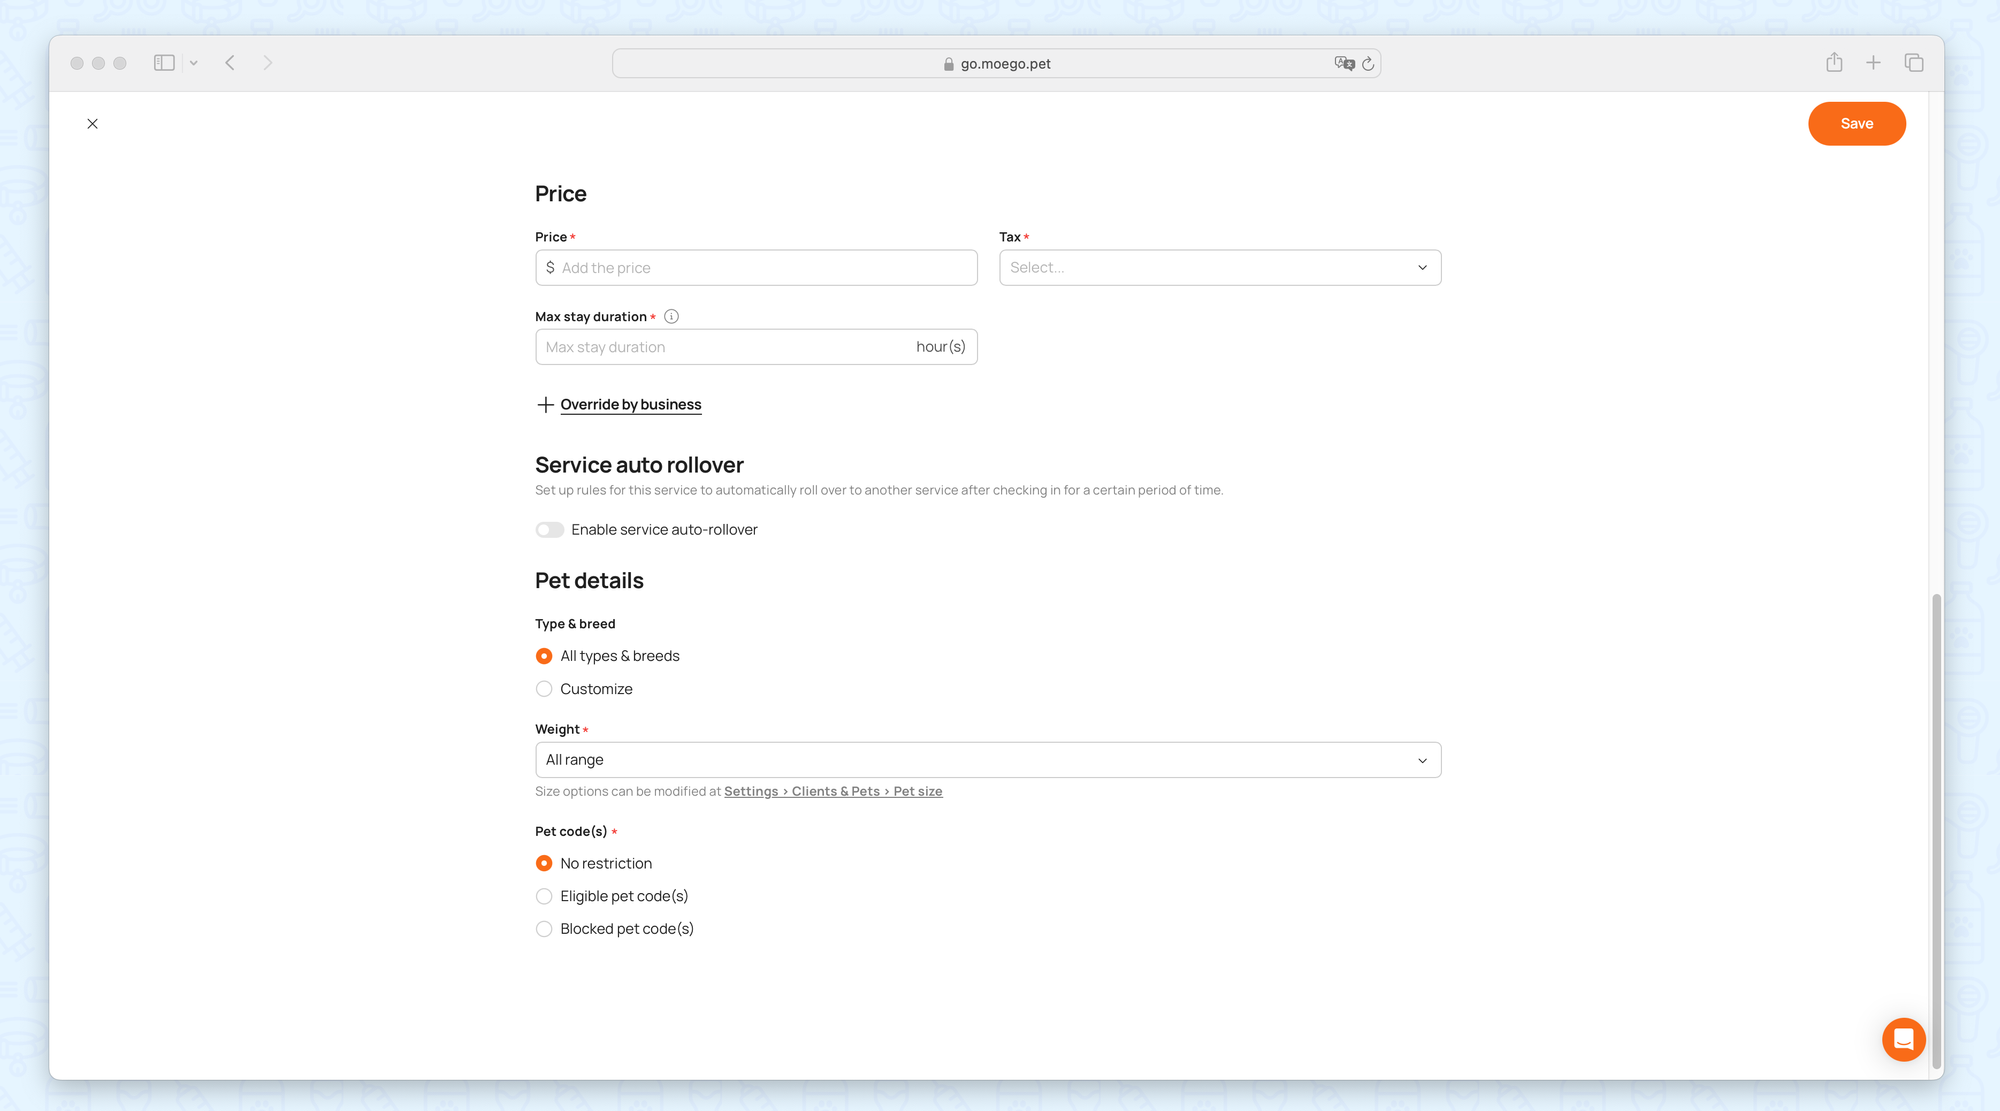Show tab overview icon in browser
Image resolution: width=2000 pixels, height=1111 pixels.
(x=1914, y=63)
